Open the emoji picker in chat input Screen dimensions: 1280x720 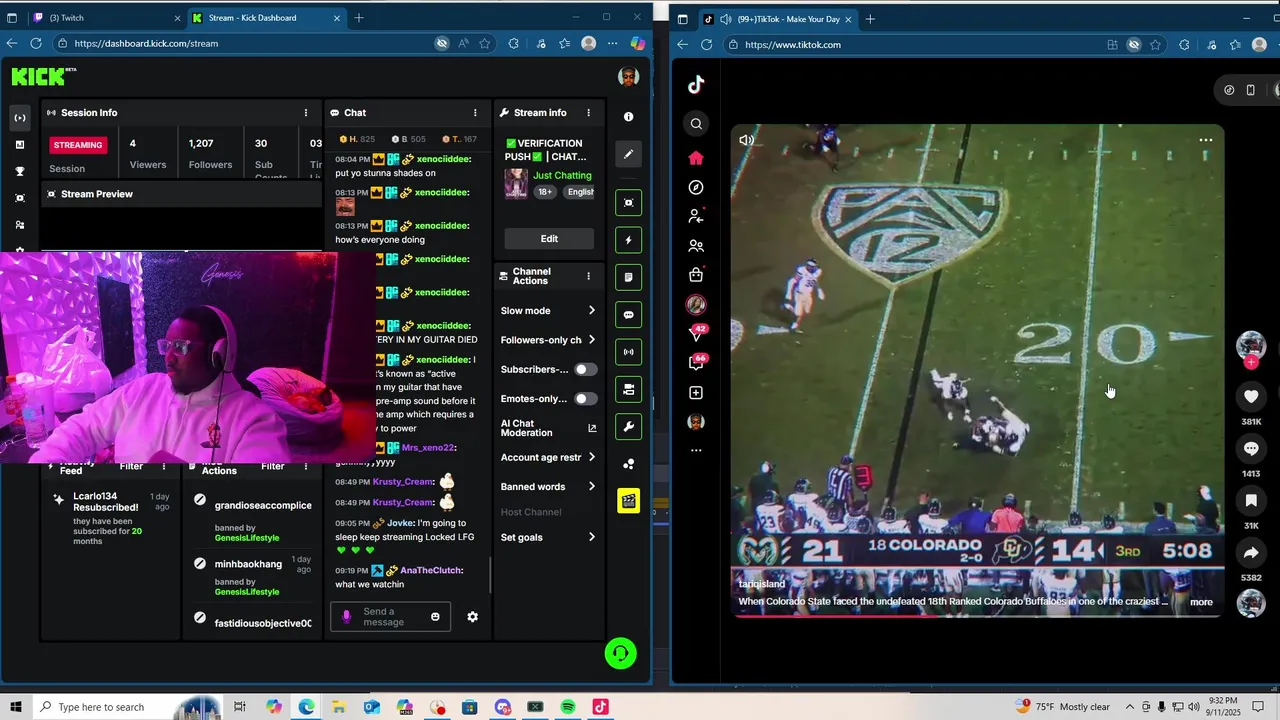click(435, 616)
